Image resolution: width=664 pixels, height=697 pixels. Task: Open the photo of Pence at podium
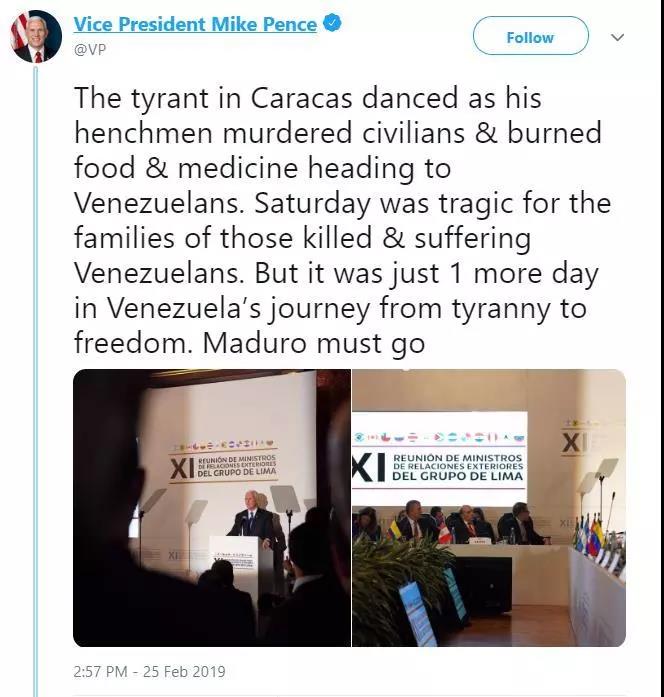coord(212,508)
